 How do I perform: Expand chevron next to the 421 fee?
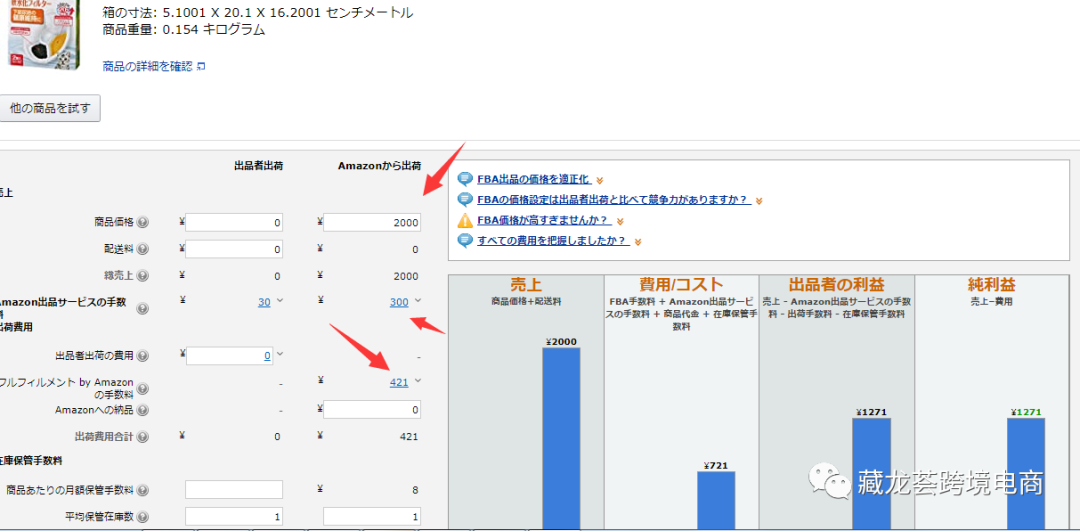pos(417,381)
